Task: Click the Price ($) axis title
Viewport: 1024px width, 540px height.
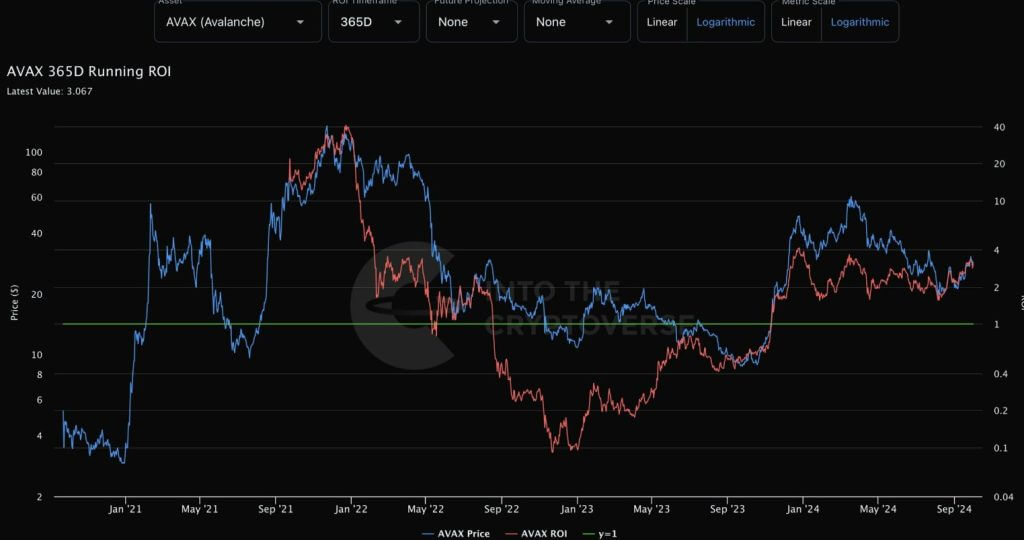Action: [14, 302]
